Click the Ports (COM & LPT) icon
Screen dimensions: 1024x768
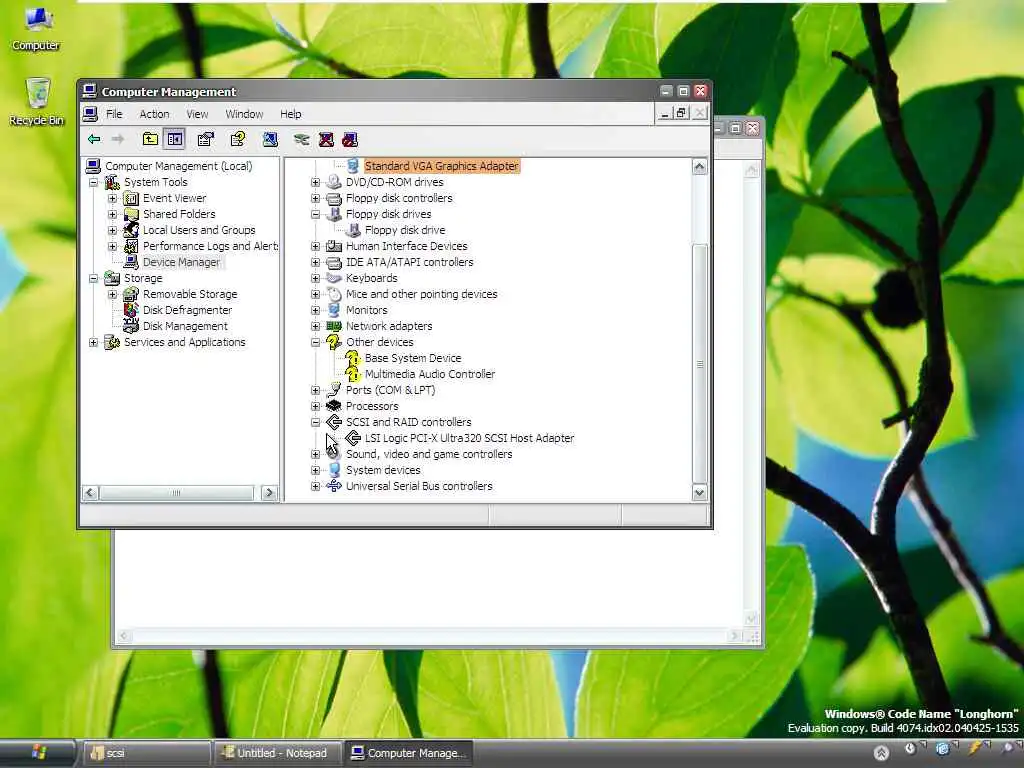(x=334, y=390)
